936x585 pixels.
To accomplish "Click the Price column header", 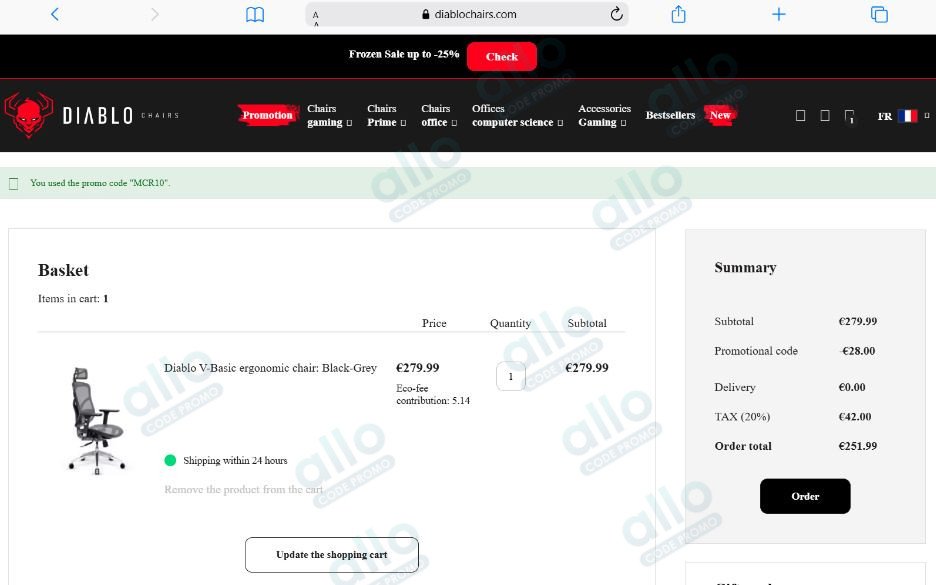I will tap(434, 323).
